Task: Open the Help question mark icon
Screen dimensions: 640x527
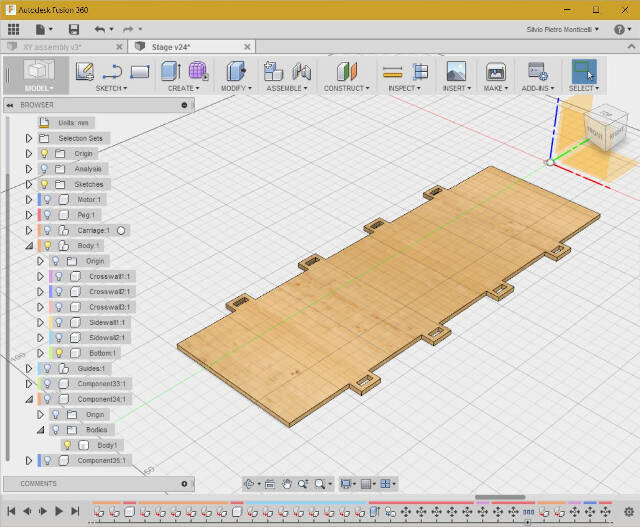Action: click(x=619, y=29)
